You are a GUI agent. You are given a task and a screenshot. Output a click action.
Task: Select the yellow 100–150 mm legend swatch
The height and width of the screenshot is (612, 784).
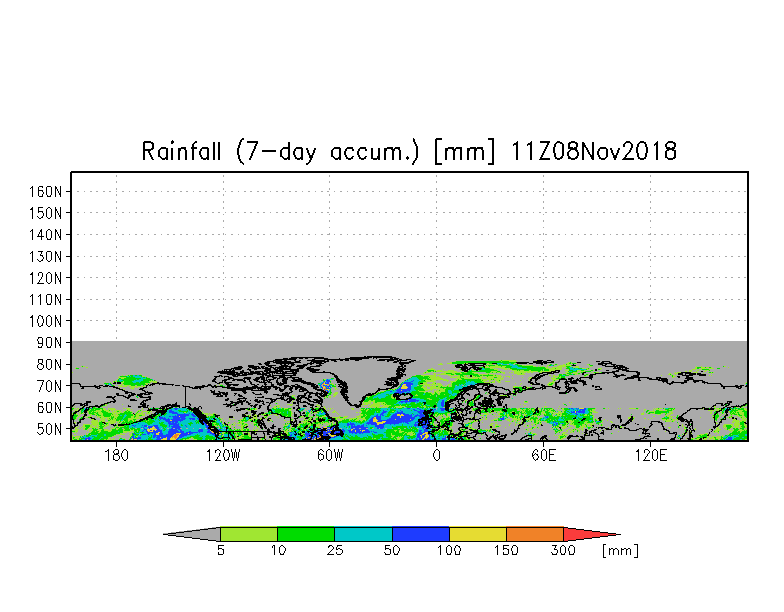tap(477, 534)
